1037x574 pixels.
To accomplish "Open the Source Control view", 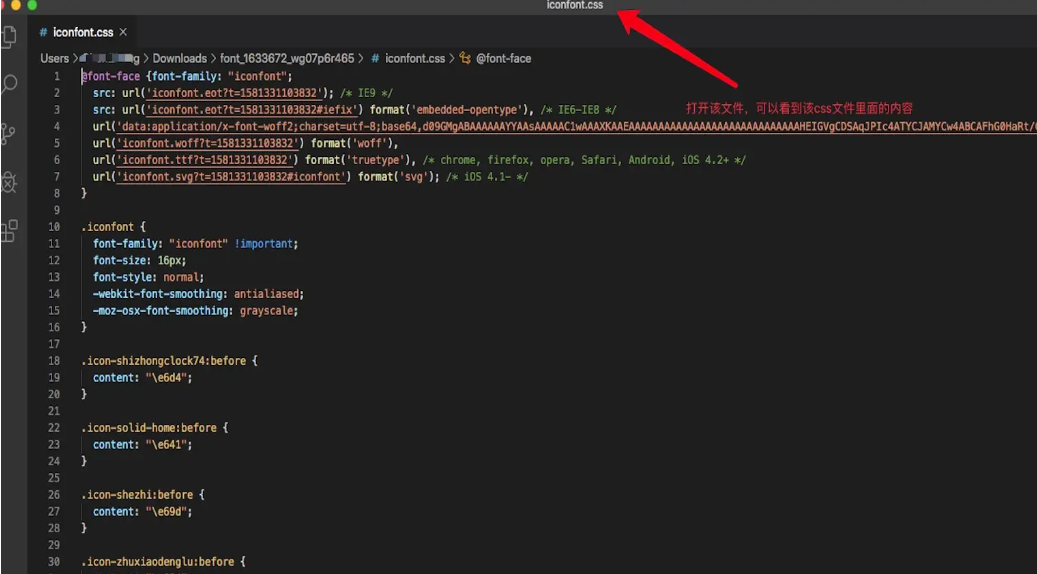I will 9,133.
